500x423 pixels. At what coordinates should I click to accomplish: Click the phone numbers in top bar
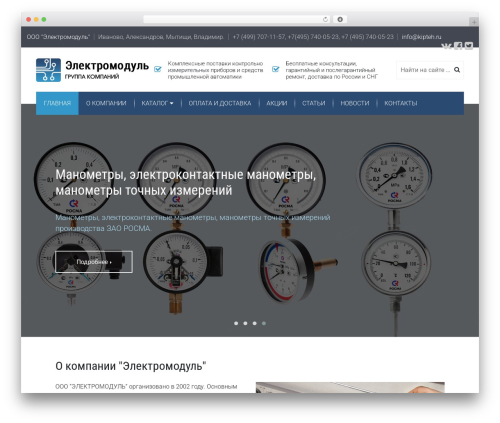313,37
